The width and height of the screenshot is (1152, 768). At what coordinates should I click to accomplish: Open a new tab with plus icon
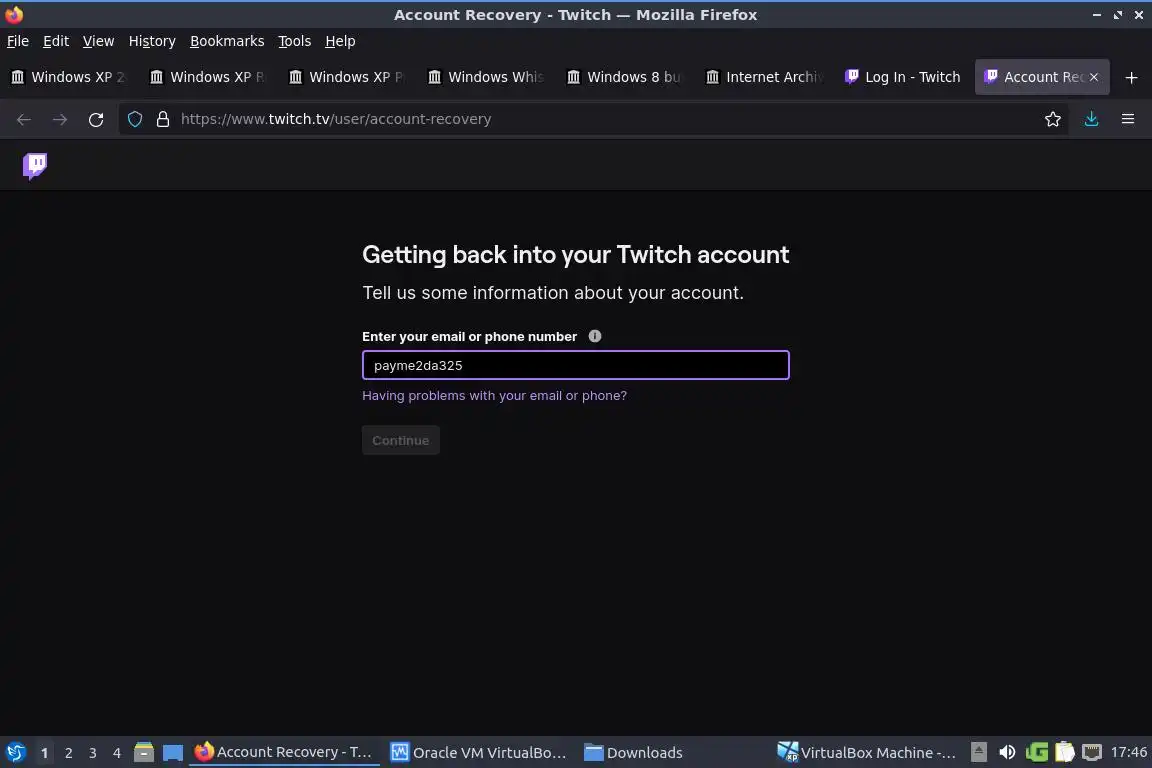coord(1131,77)
